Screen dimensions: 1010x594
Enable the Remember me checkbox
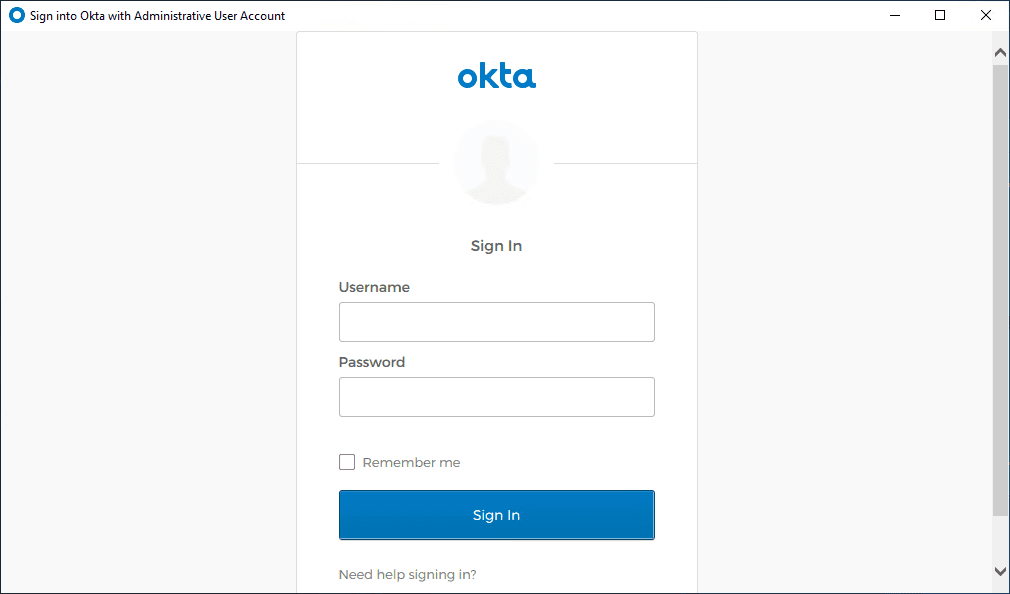tap(347, 462)
